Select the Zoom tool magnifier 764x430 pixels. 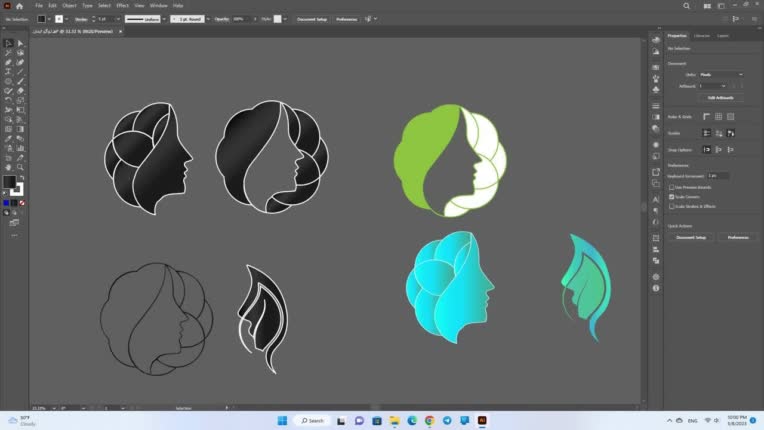click(20, 167)
